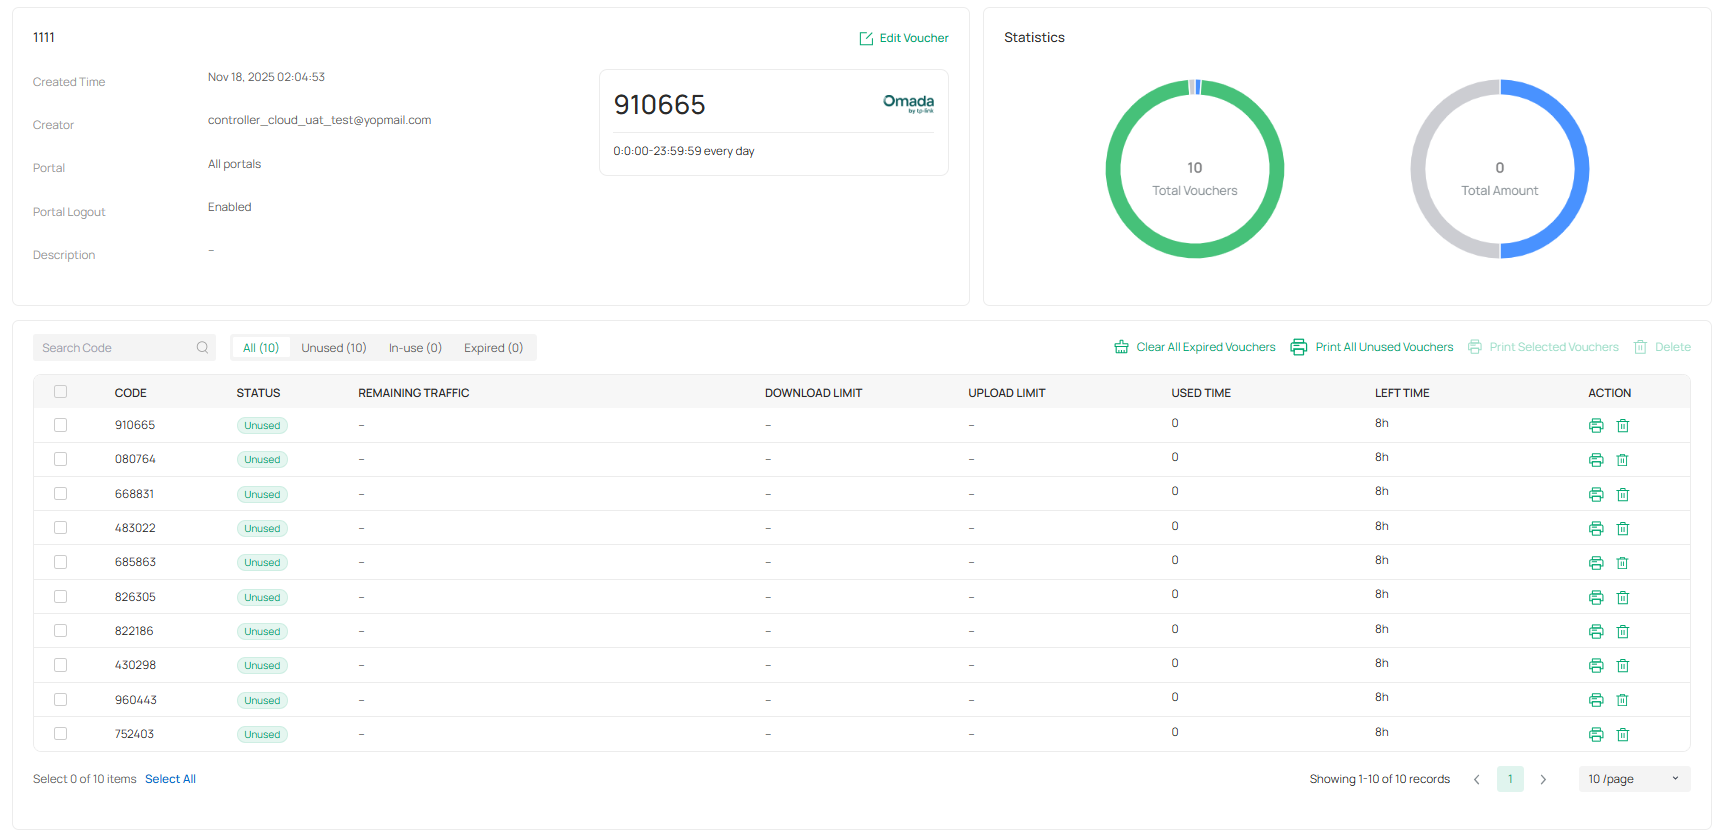The height and width of the screenshot is (839, 1722).
Task: Go to the next page arrow
Action: [1543, 779]
